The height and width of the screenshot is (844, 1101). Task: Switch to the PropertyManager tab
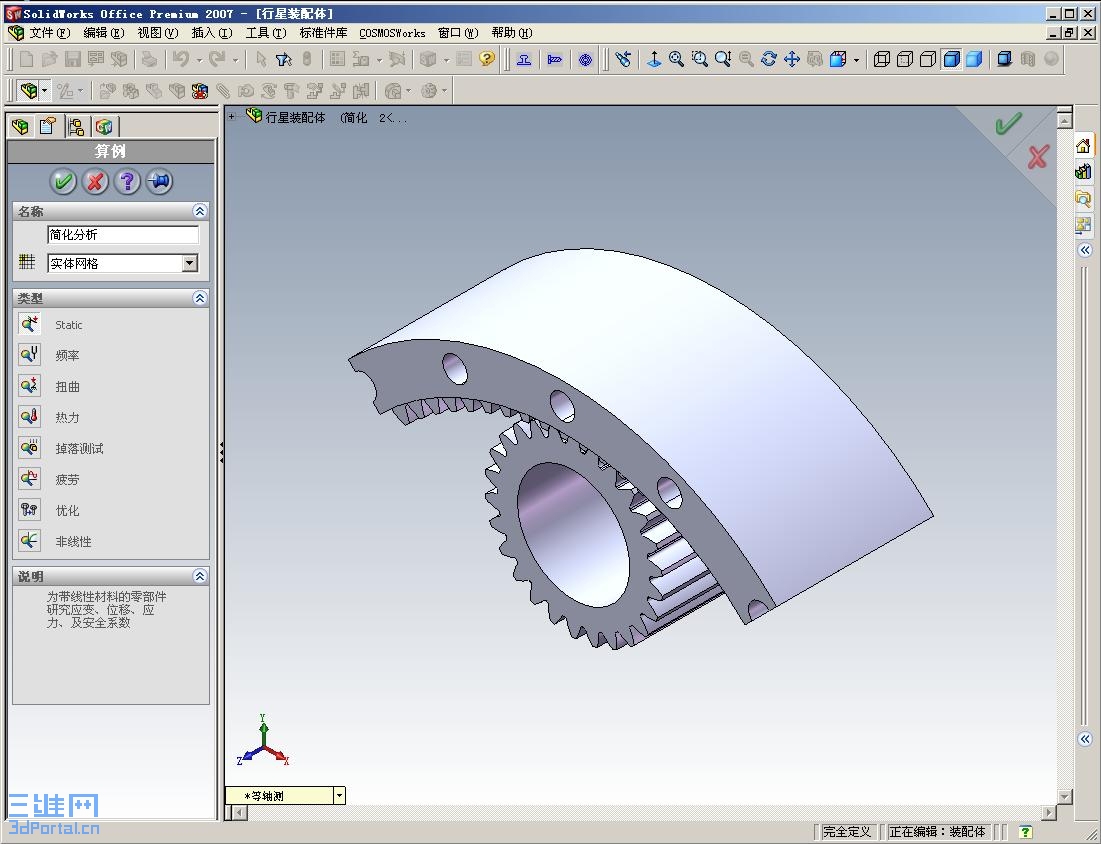[x=48, y=126]
